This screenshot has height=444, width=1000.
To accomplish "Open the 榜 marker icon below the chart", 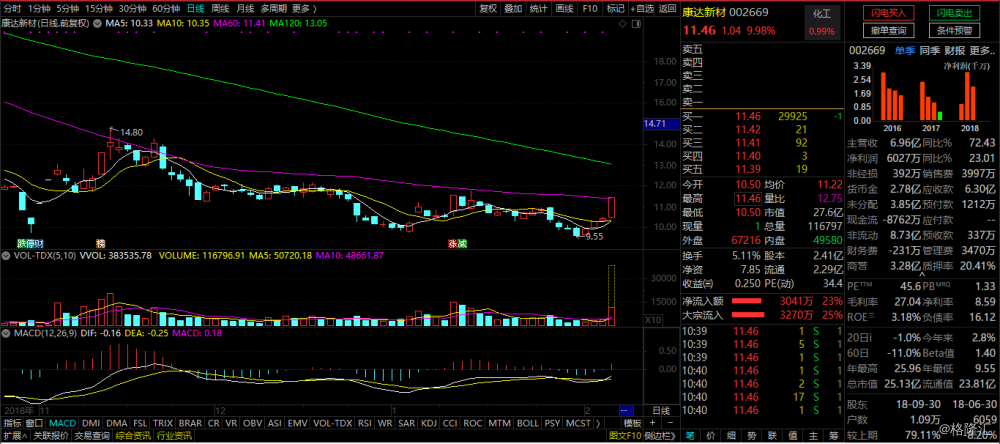I will (x=100, y=244).
